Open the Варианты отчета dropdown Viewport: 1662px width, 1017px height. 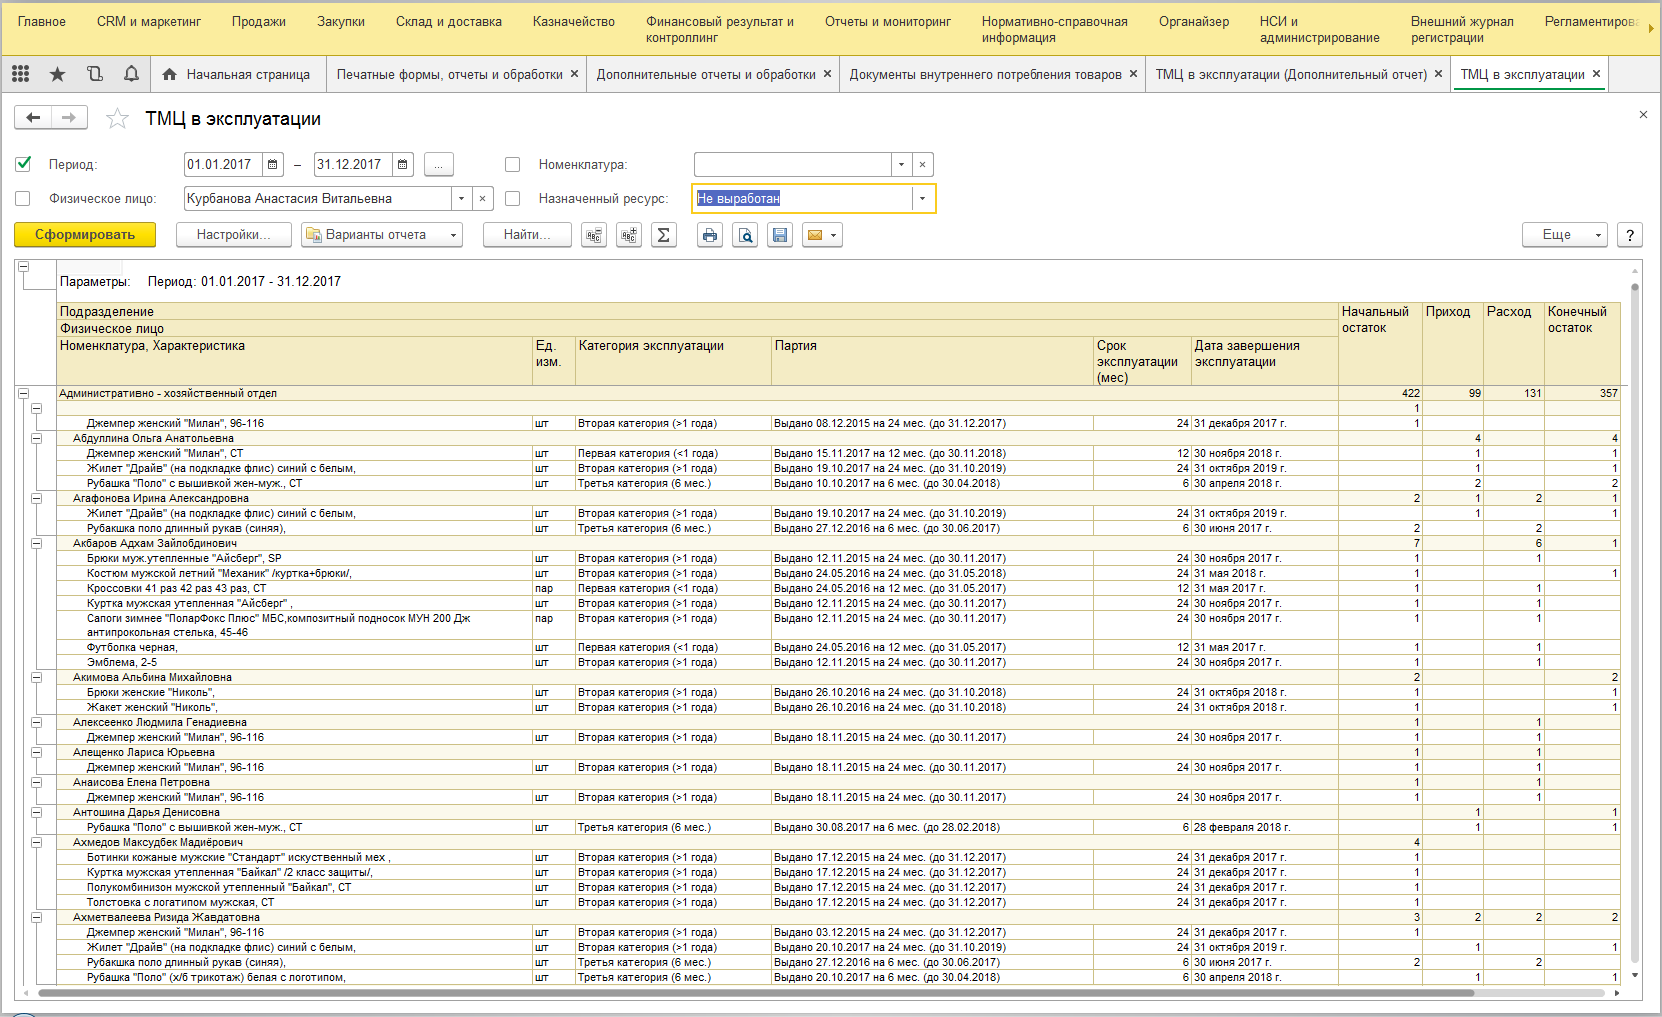pyautogui.click(x=382, y=235)
